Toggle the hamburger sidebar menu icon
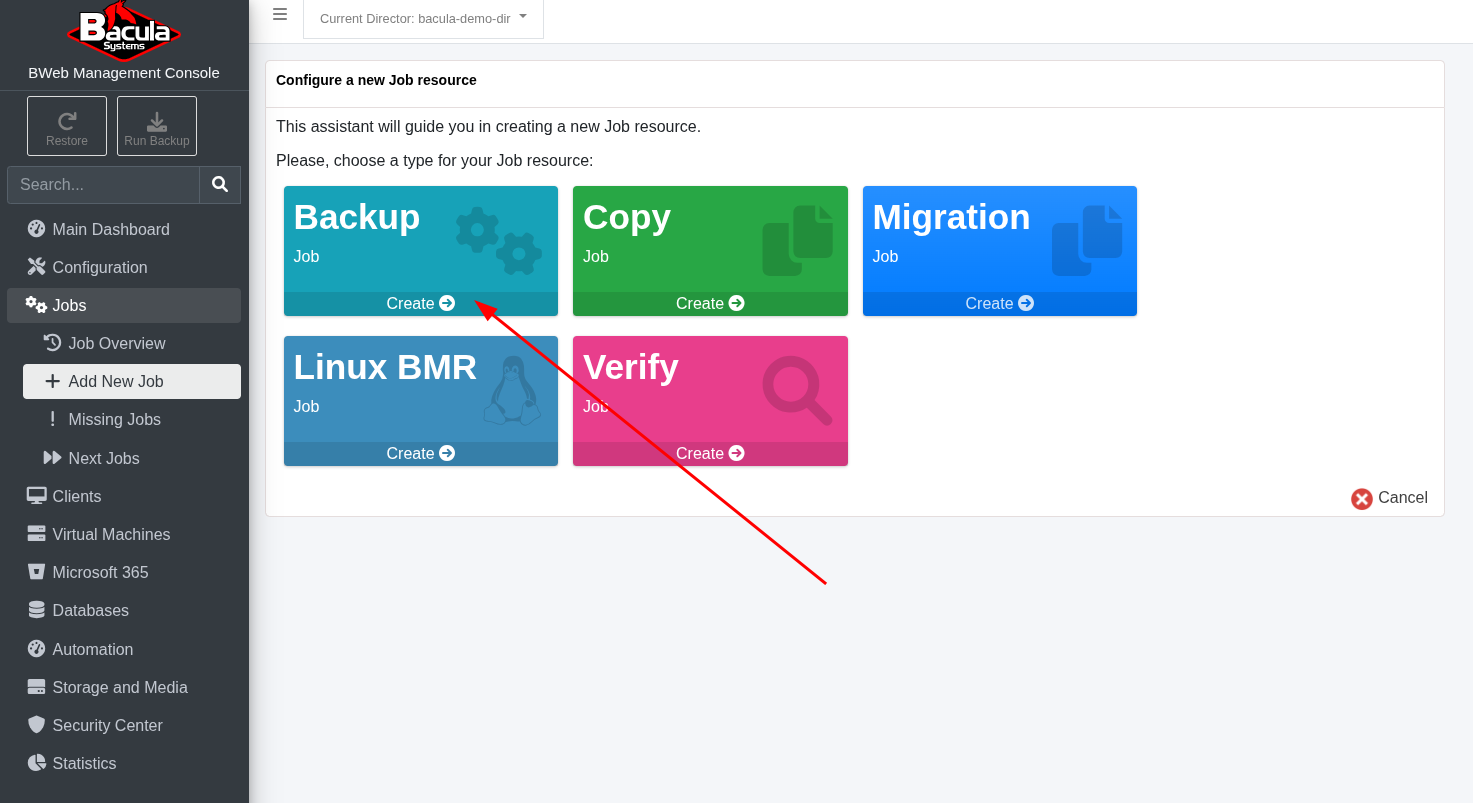Viewport: 1473px width, 803px height. click(x=280, y=14)
